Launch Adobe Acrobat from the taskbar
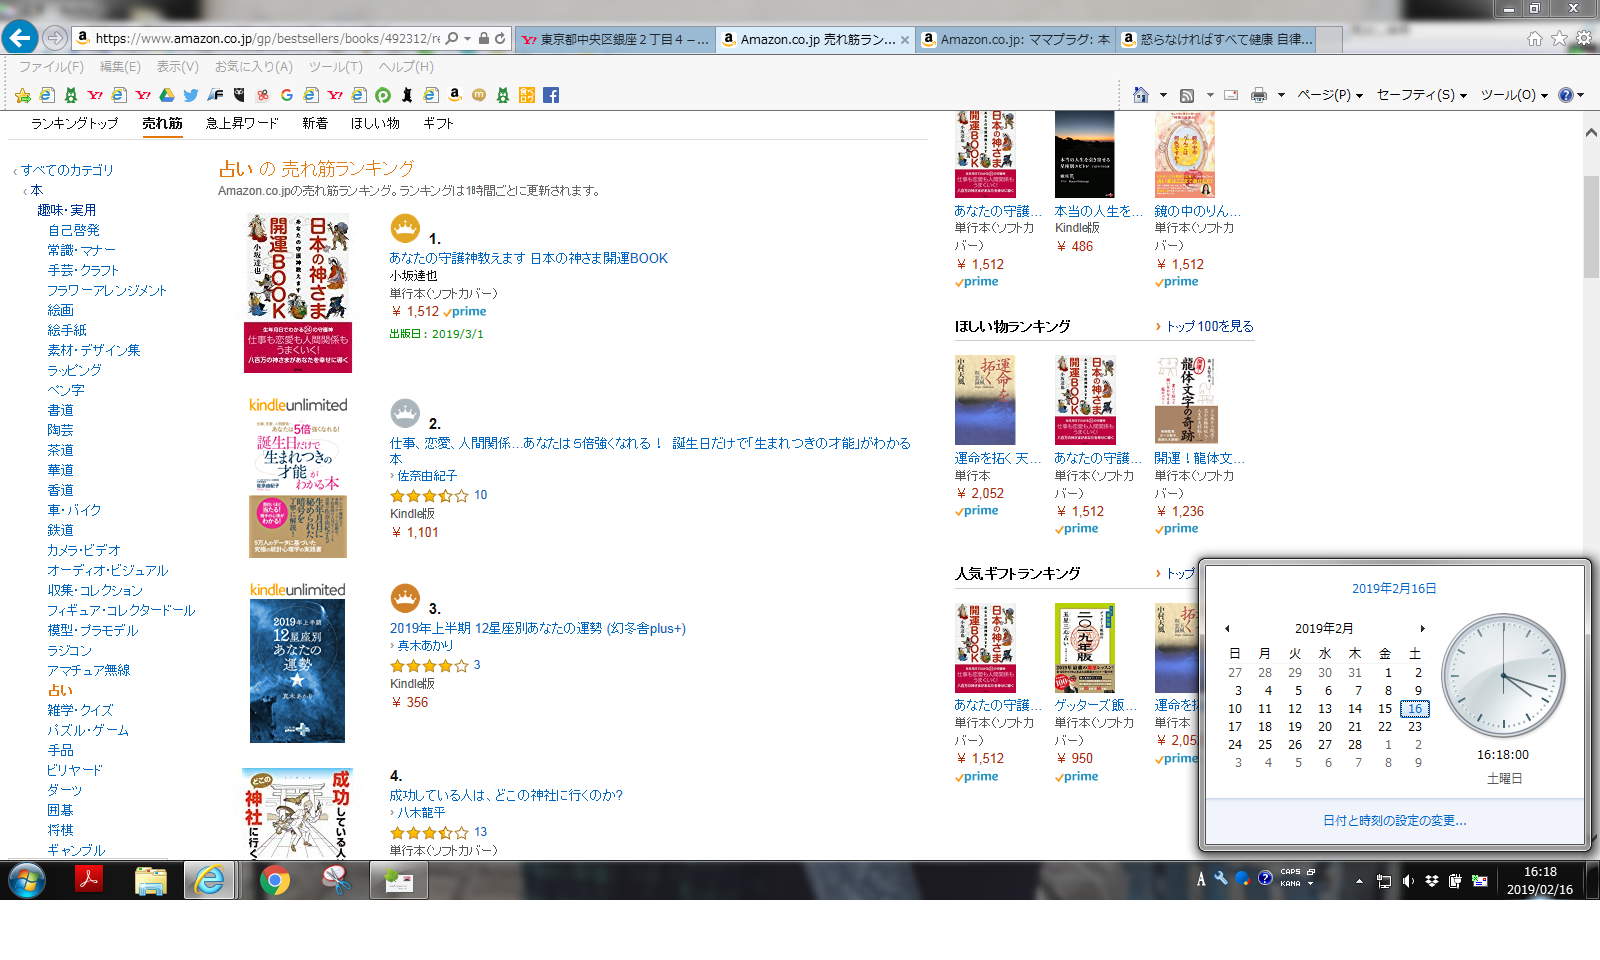The height and width of the screenshot is (960, 1600). coord(89,880)
